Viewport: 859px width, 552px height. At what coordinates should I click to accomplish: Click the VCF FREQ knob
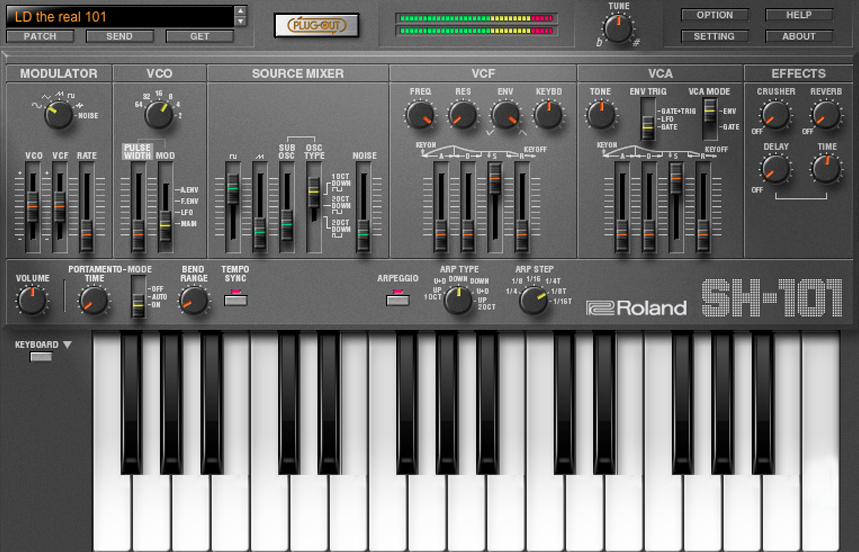tap(420, 115)
